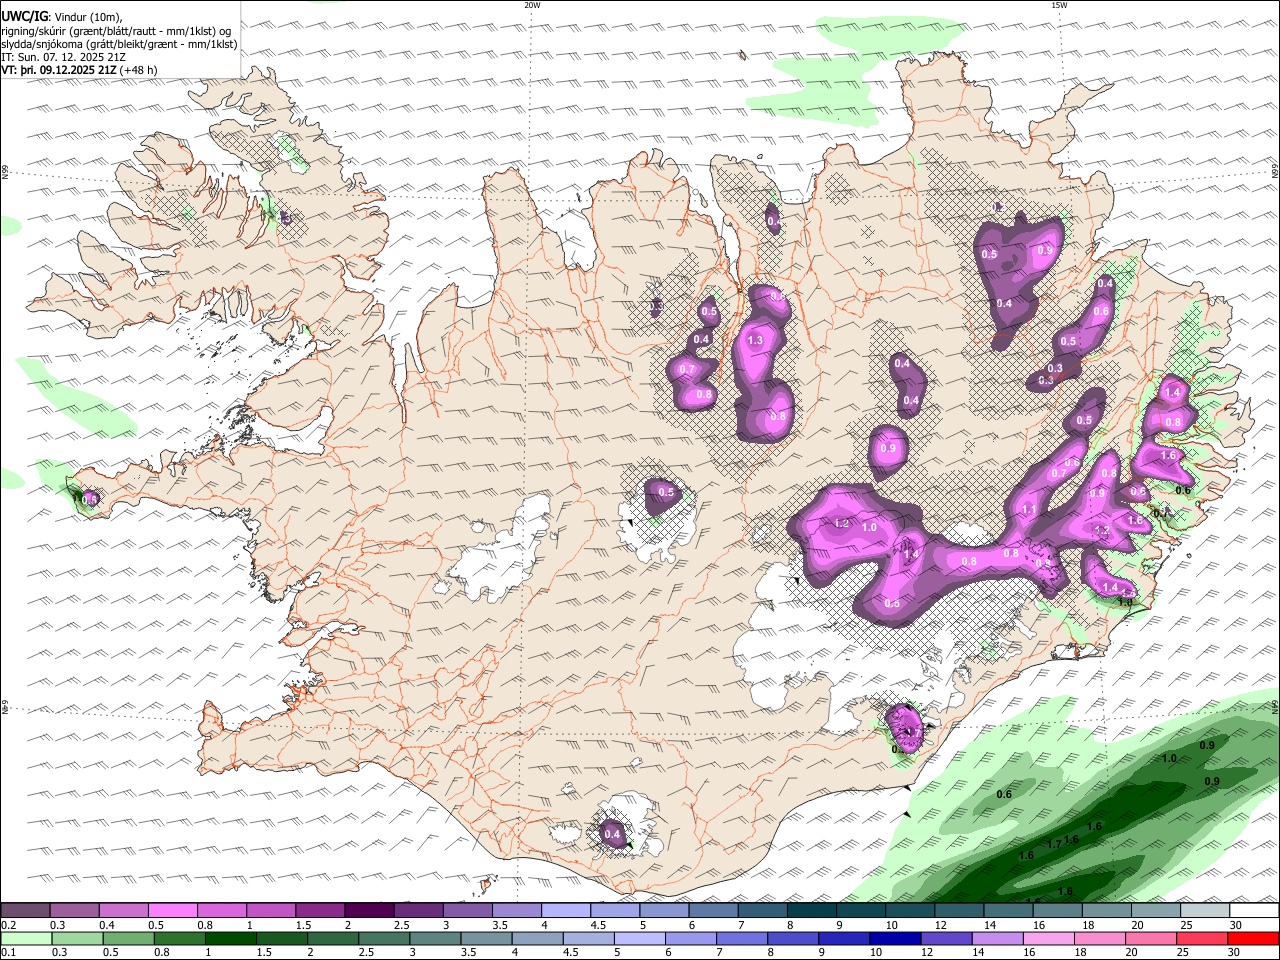Click upper scale pink swatch between 0.5 and 0.8
Screen dimensions: 1280x960
coord(173,910)
